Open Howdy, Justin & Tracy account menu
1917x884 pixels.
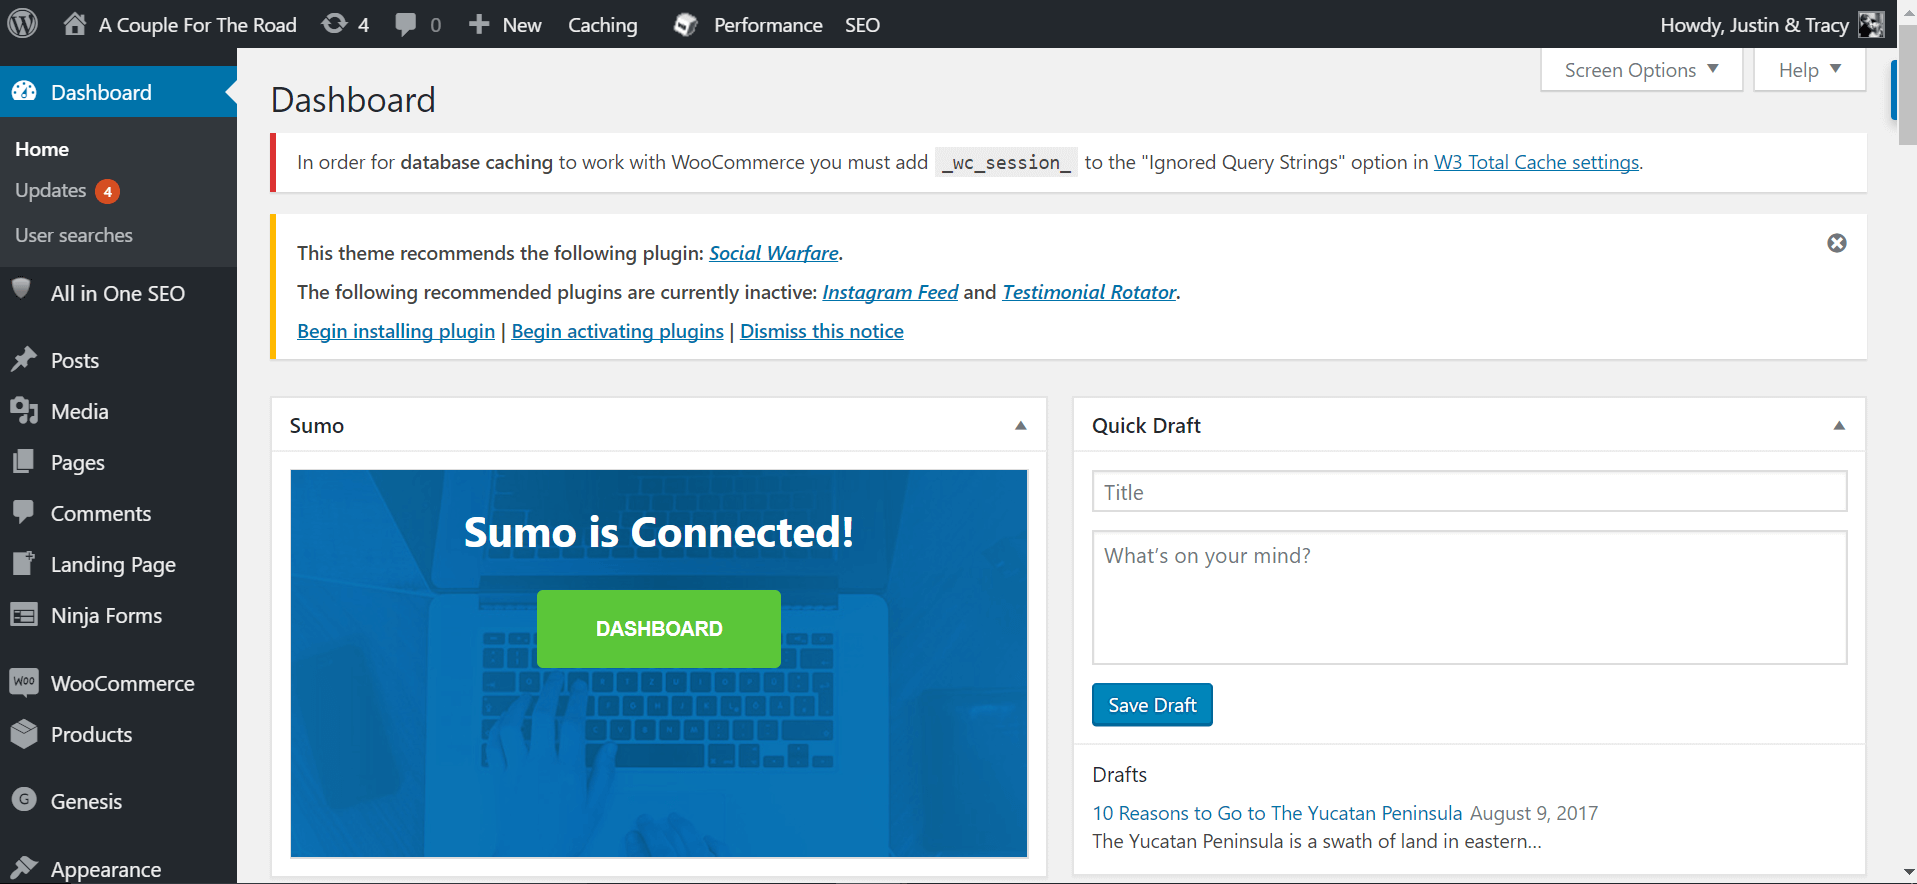pyautogui.click(x=1754, y=25)
